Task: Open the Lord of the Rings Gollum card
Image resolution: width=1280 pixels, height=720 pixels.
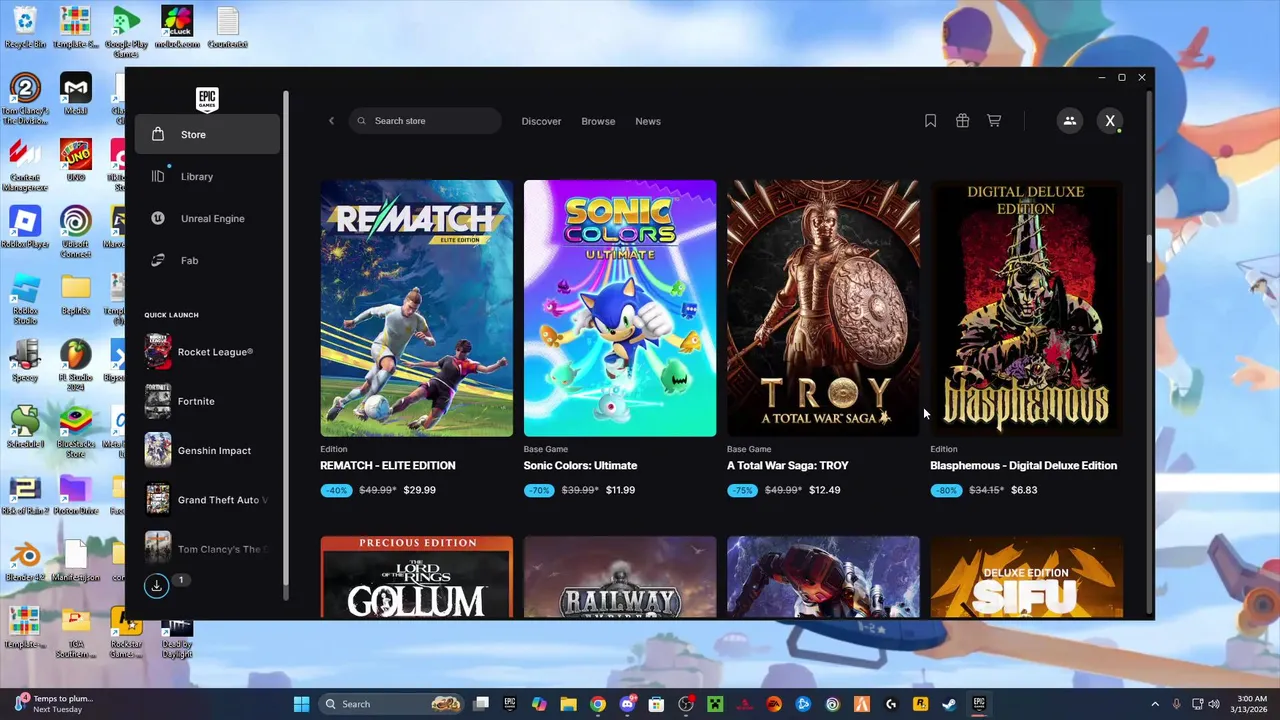Action: coord(416,577)
